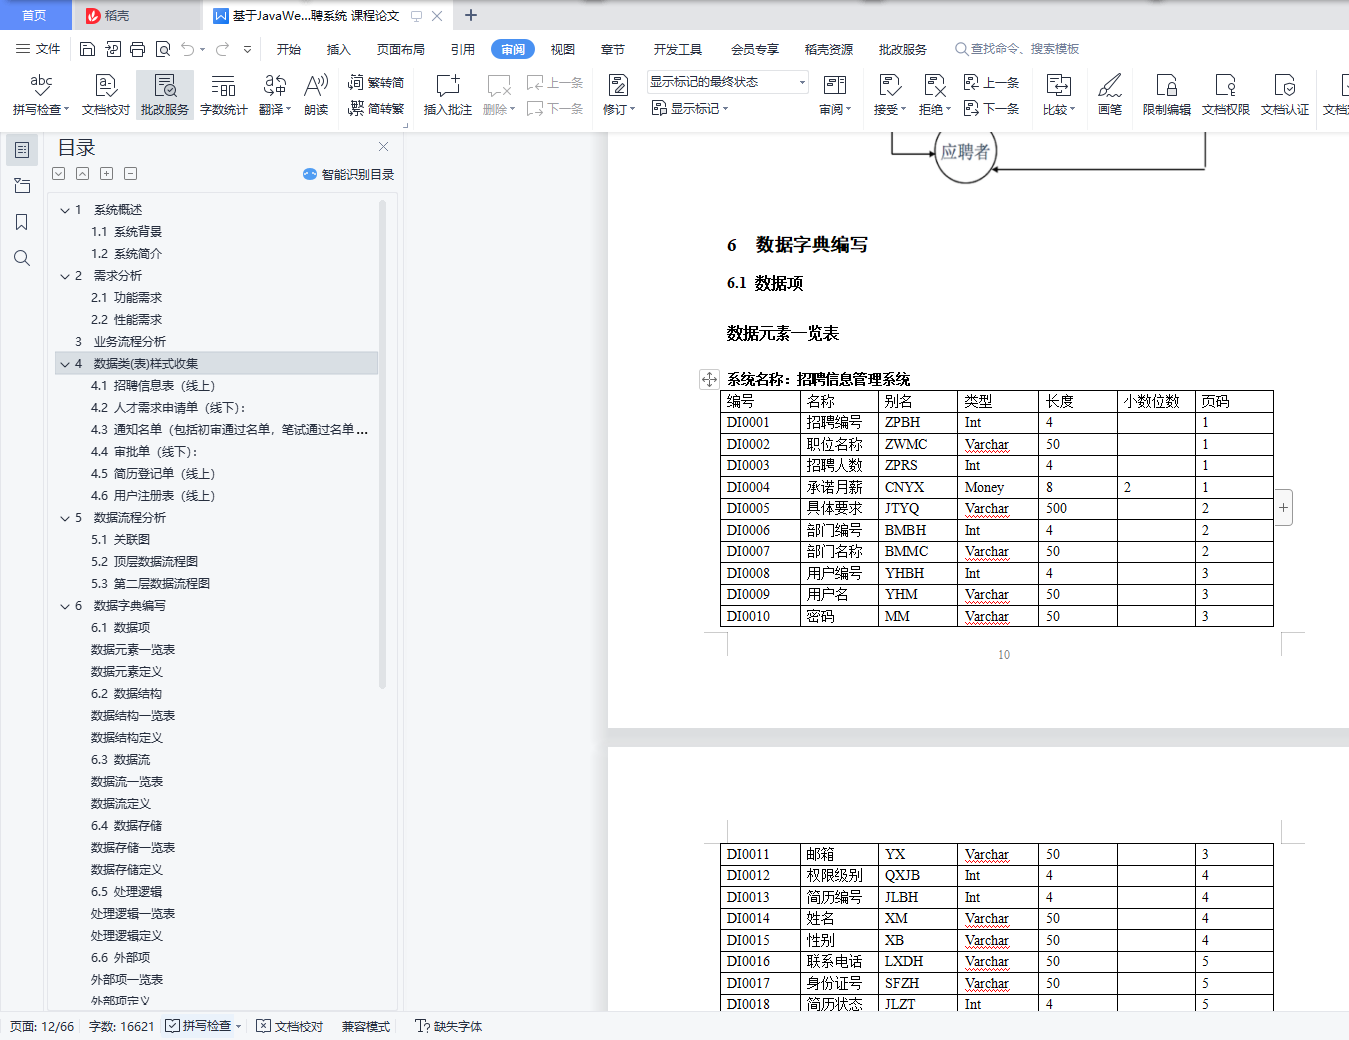Start 朗读 read aloud

tap(316, 95)
